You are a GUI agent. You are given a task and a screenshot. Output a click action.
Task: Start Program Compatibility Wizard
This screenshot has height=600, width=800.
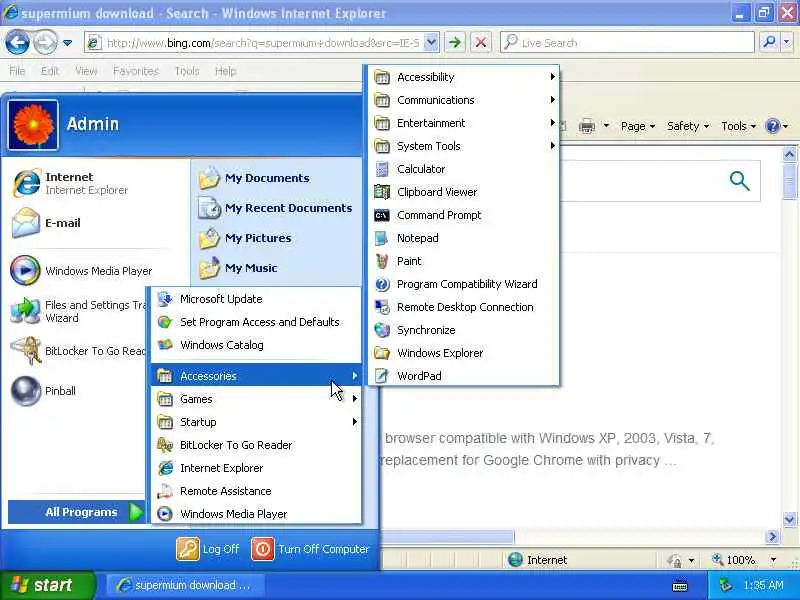(x=463, y=284)
